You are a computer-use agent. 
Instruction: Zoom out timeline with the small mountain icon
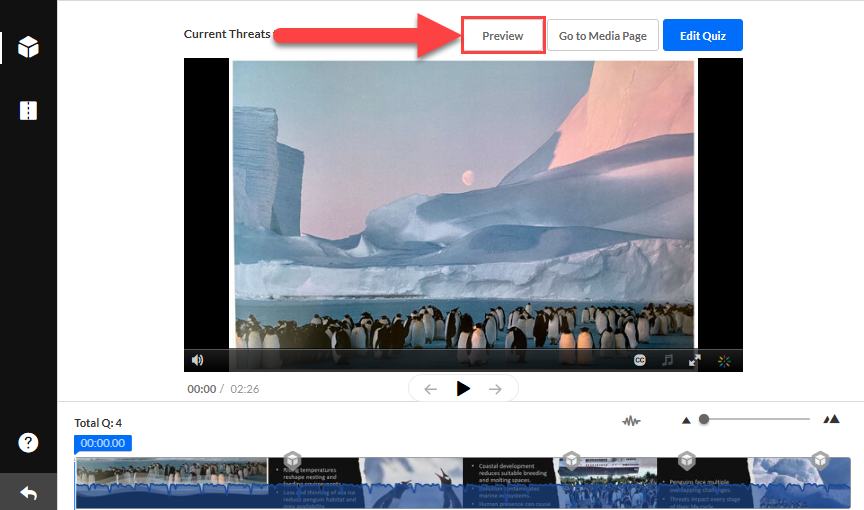(686, 420)
